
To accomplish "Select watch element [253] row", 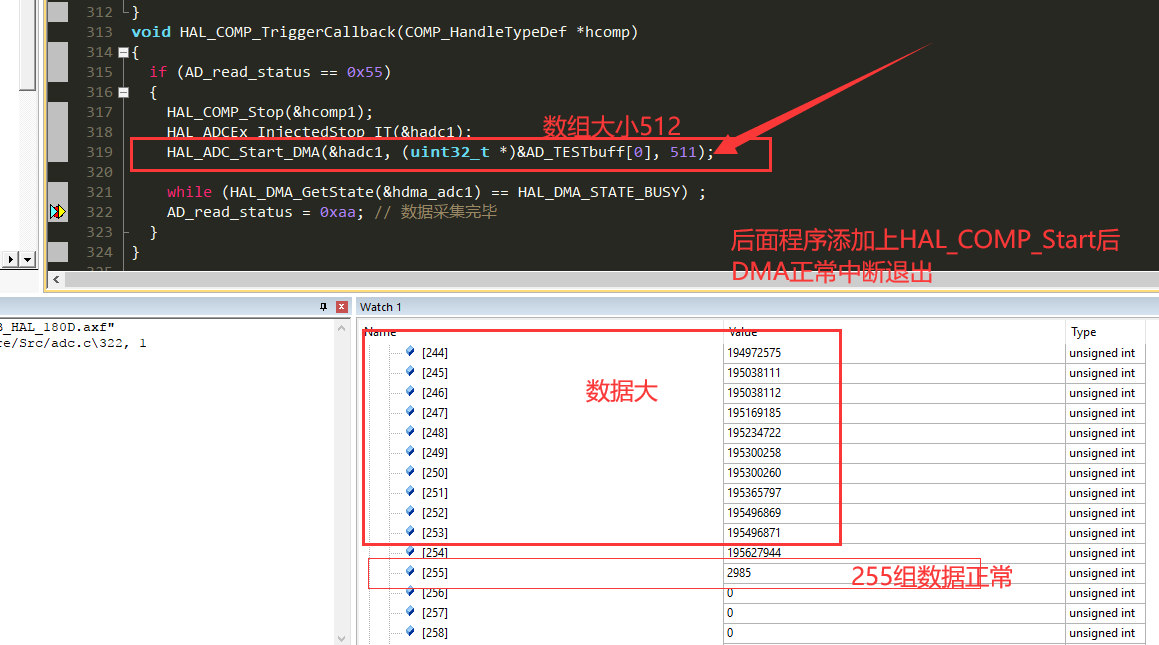I will pyautogui.click(x=750, y=532).
